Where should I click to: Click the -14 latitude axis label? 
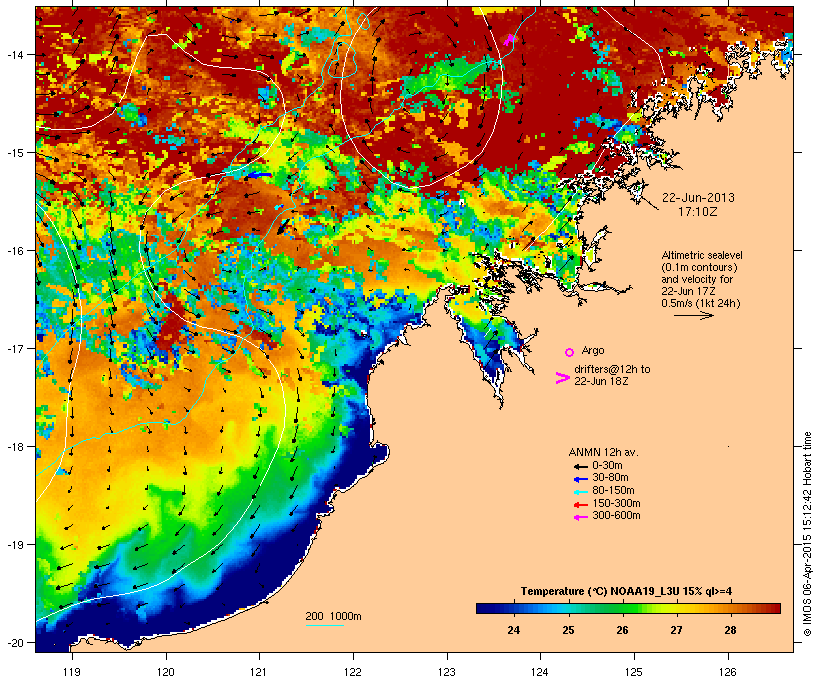pyautogui.click(x=15, y=54)
